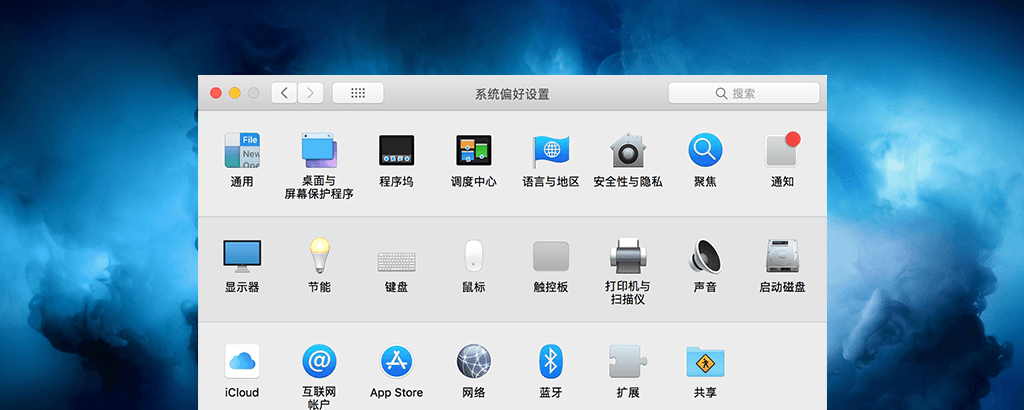Open 桌面与屏幕保护程序 preferences

click(319, 151)
